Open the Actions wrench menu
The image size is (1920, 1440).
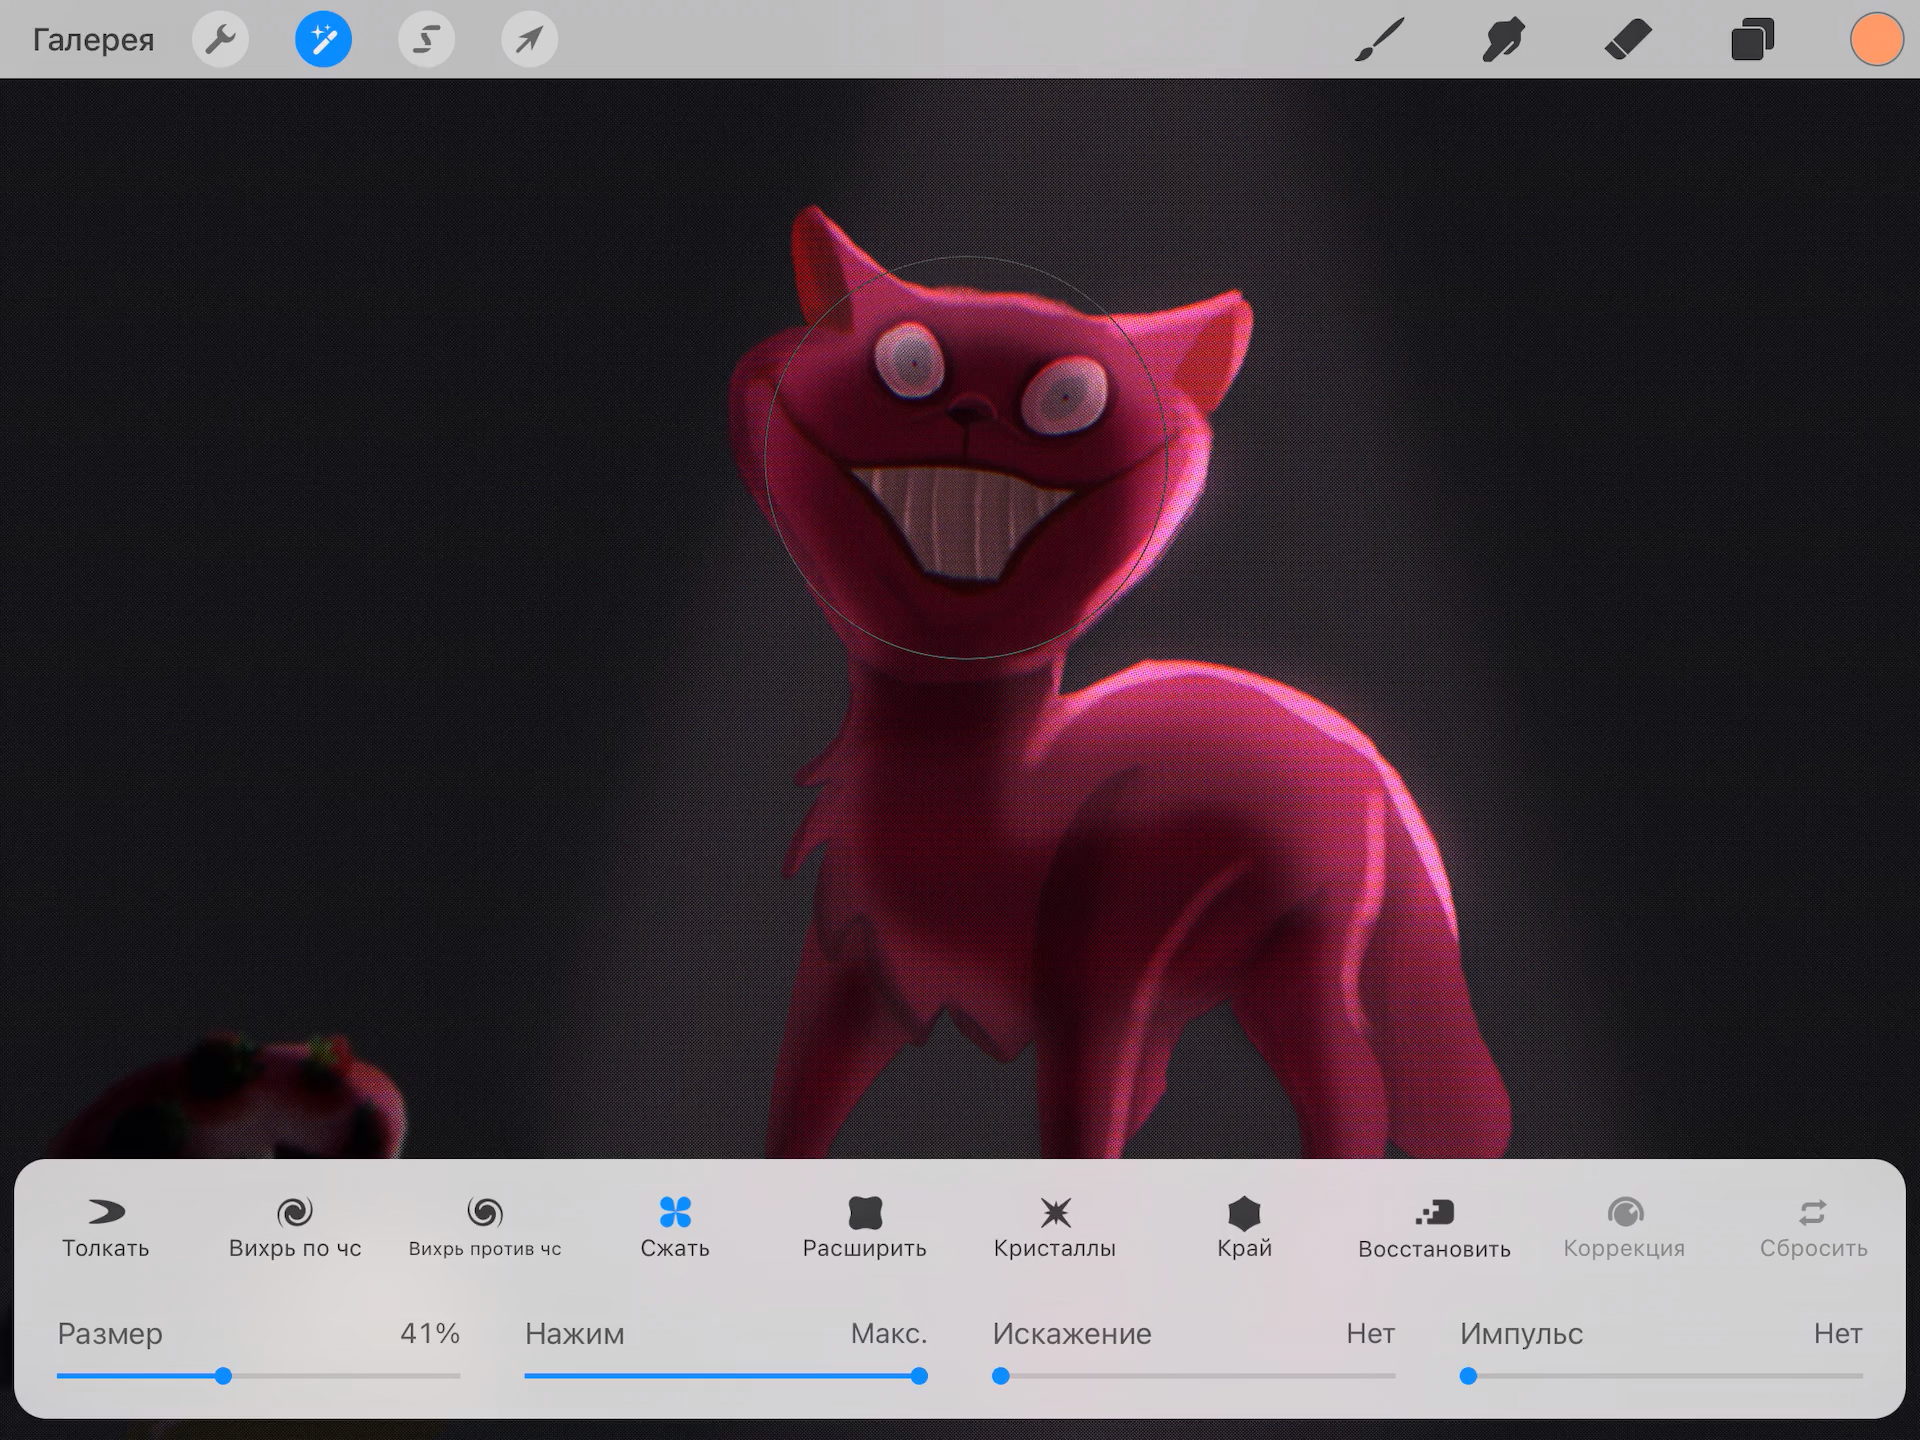click(x=220, y=40)
